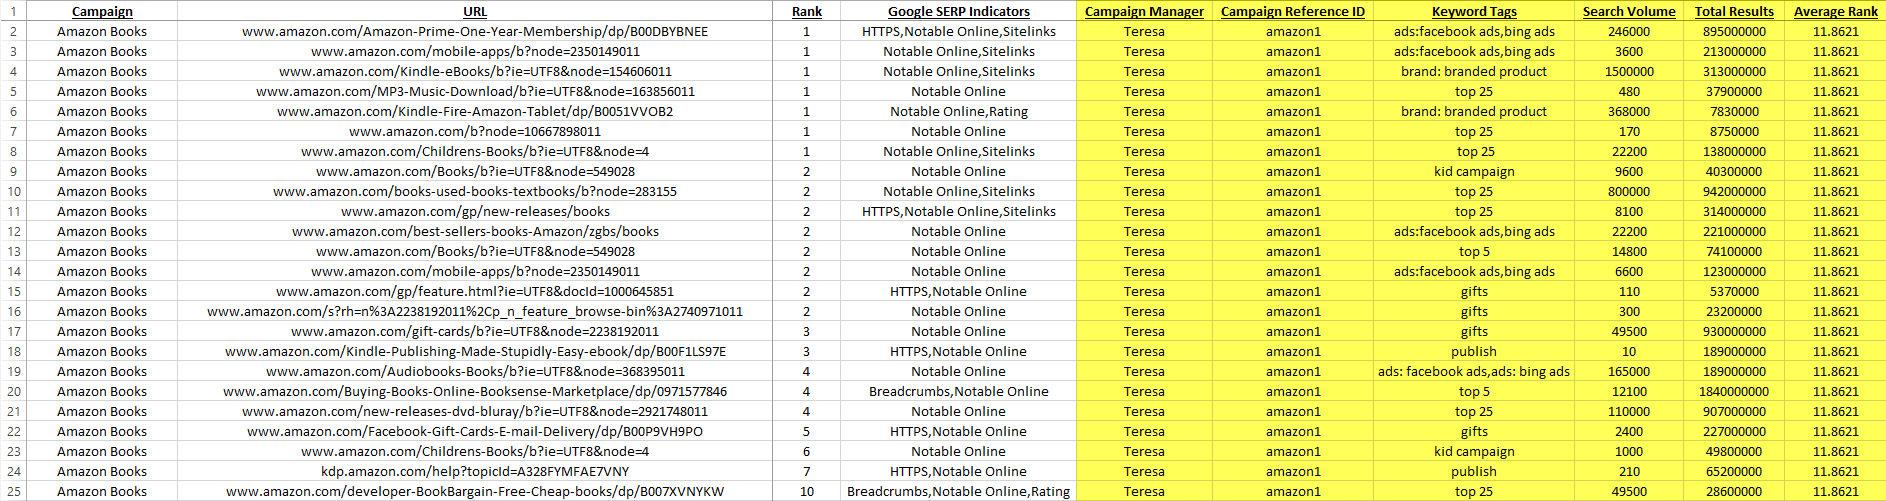Screen dimensions: 1886x501
Task: Click the Rank cell showing 6
Action: (x=807, y=451)
